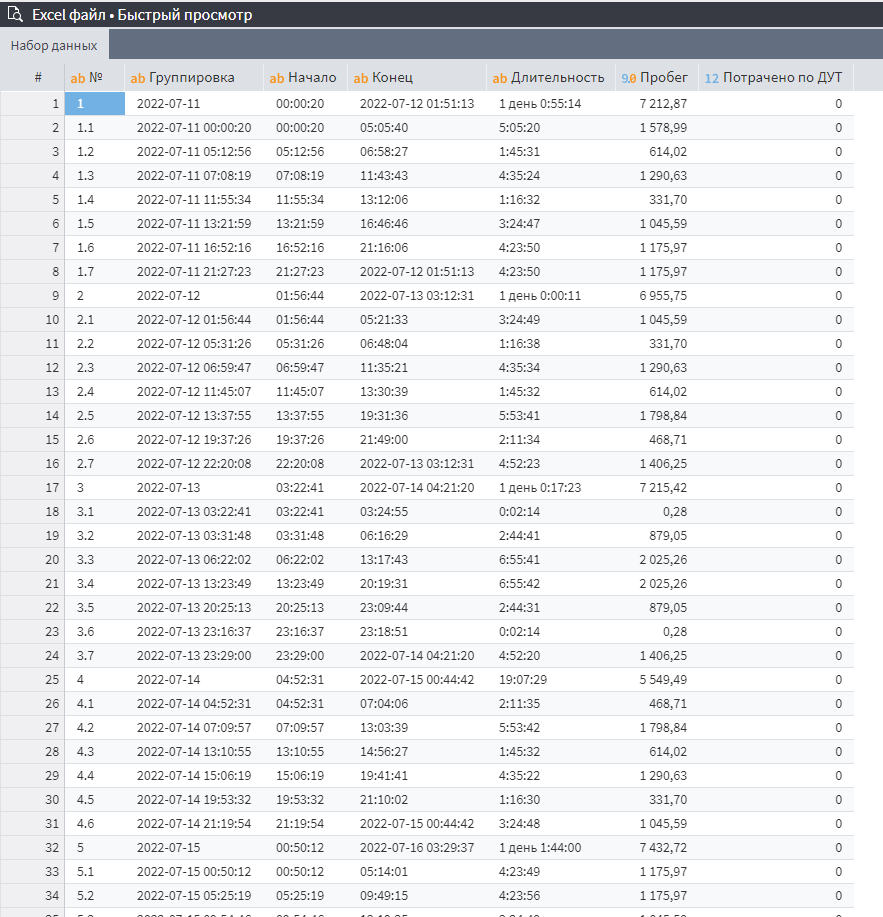Image resolution: width=883 pixels, height=917 pixels.
Task: Click the № cell 3.7
Action: pyautogui.click(x=85, y=655)
